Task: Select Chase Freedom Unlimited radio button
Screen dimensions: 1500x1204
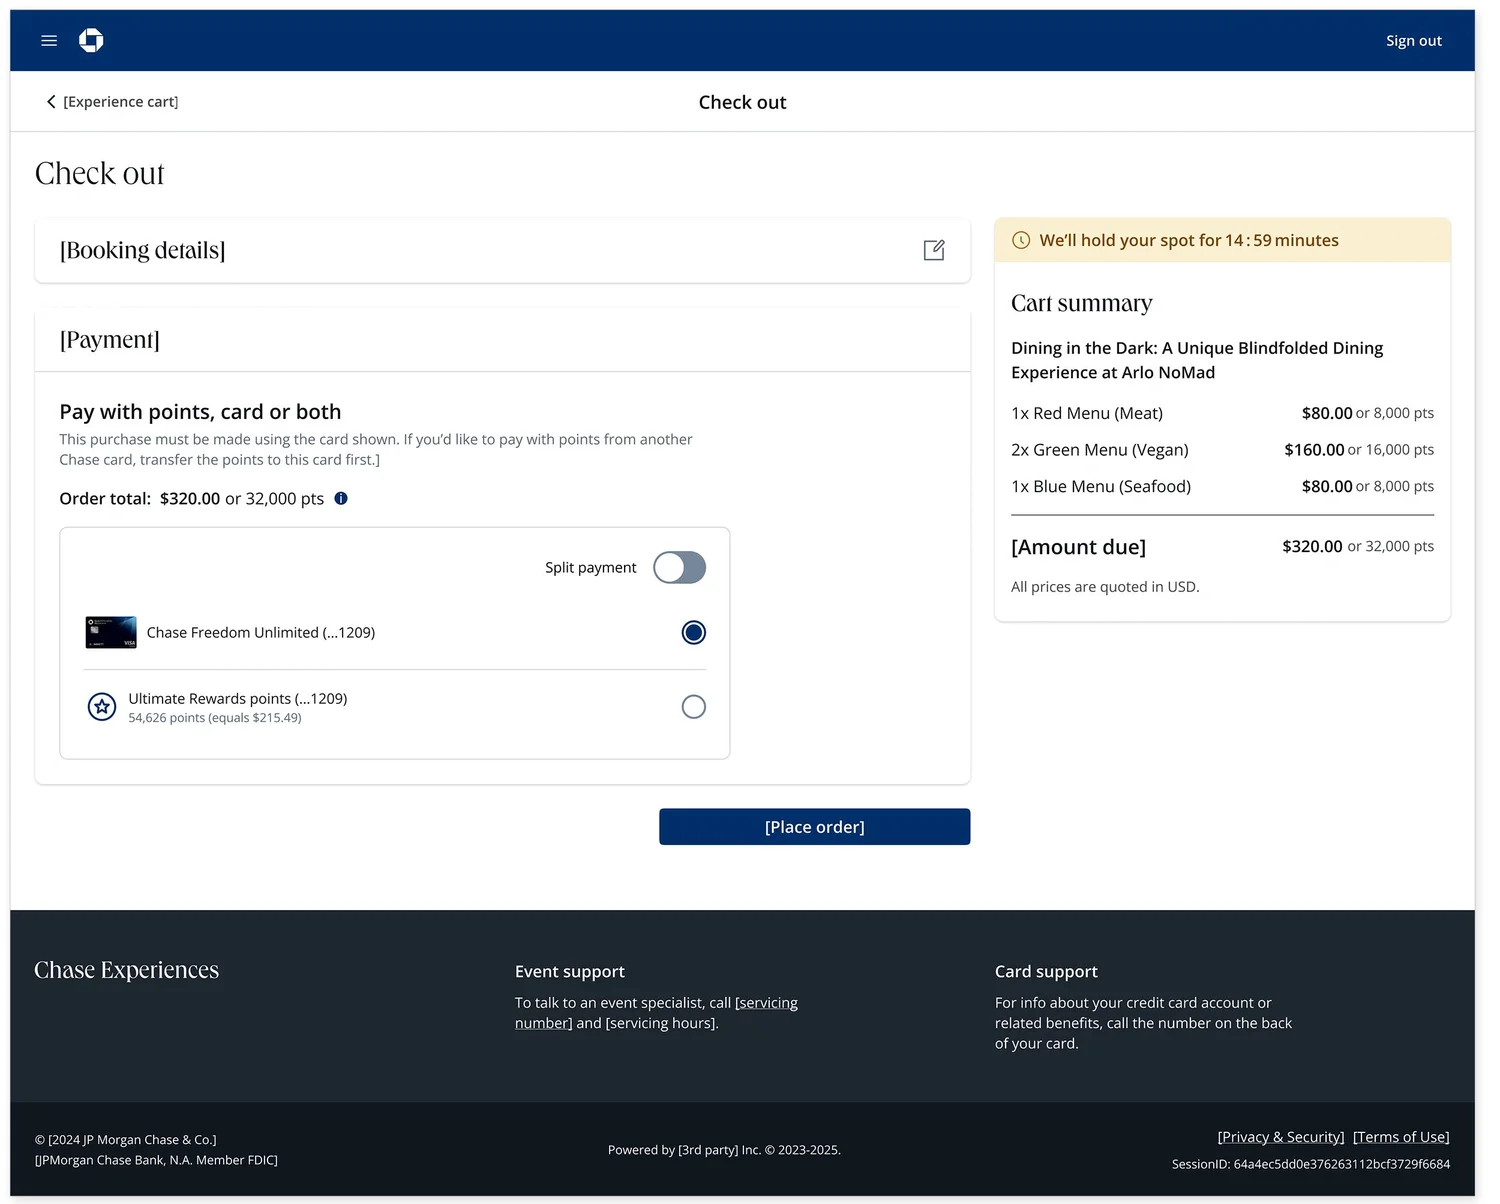Action: 693,632
